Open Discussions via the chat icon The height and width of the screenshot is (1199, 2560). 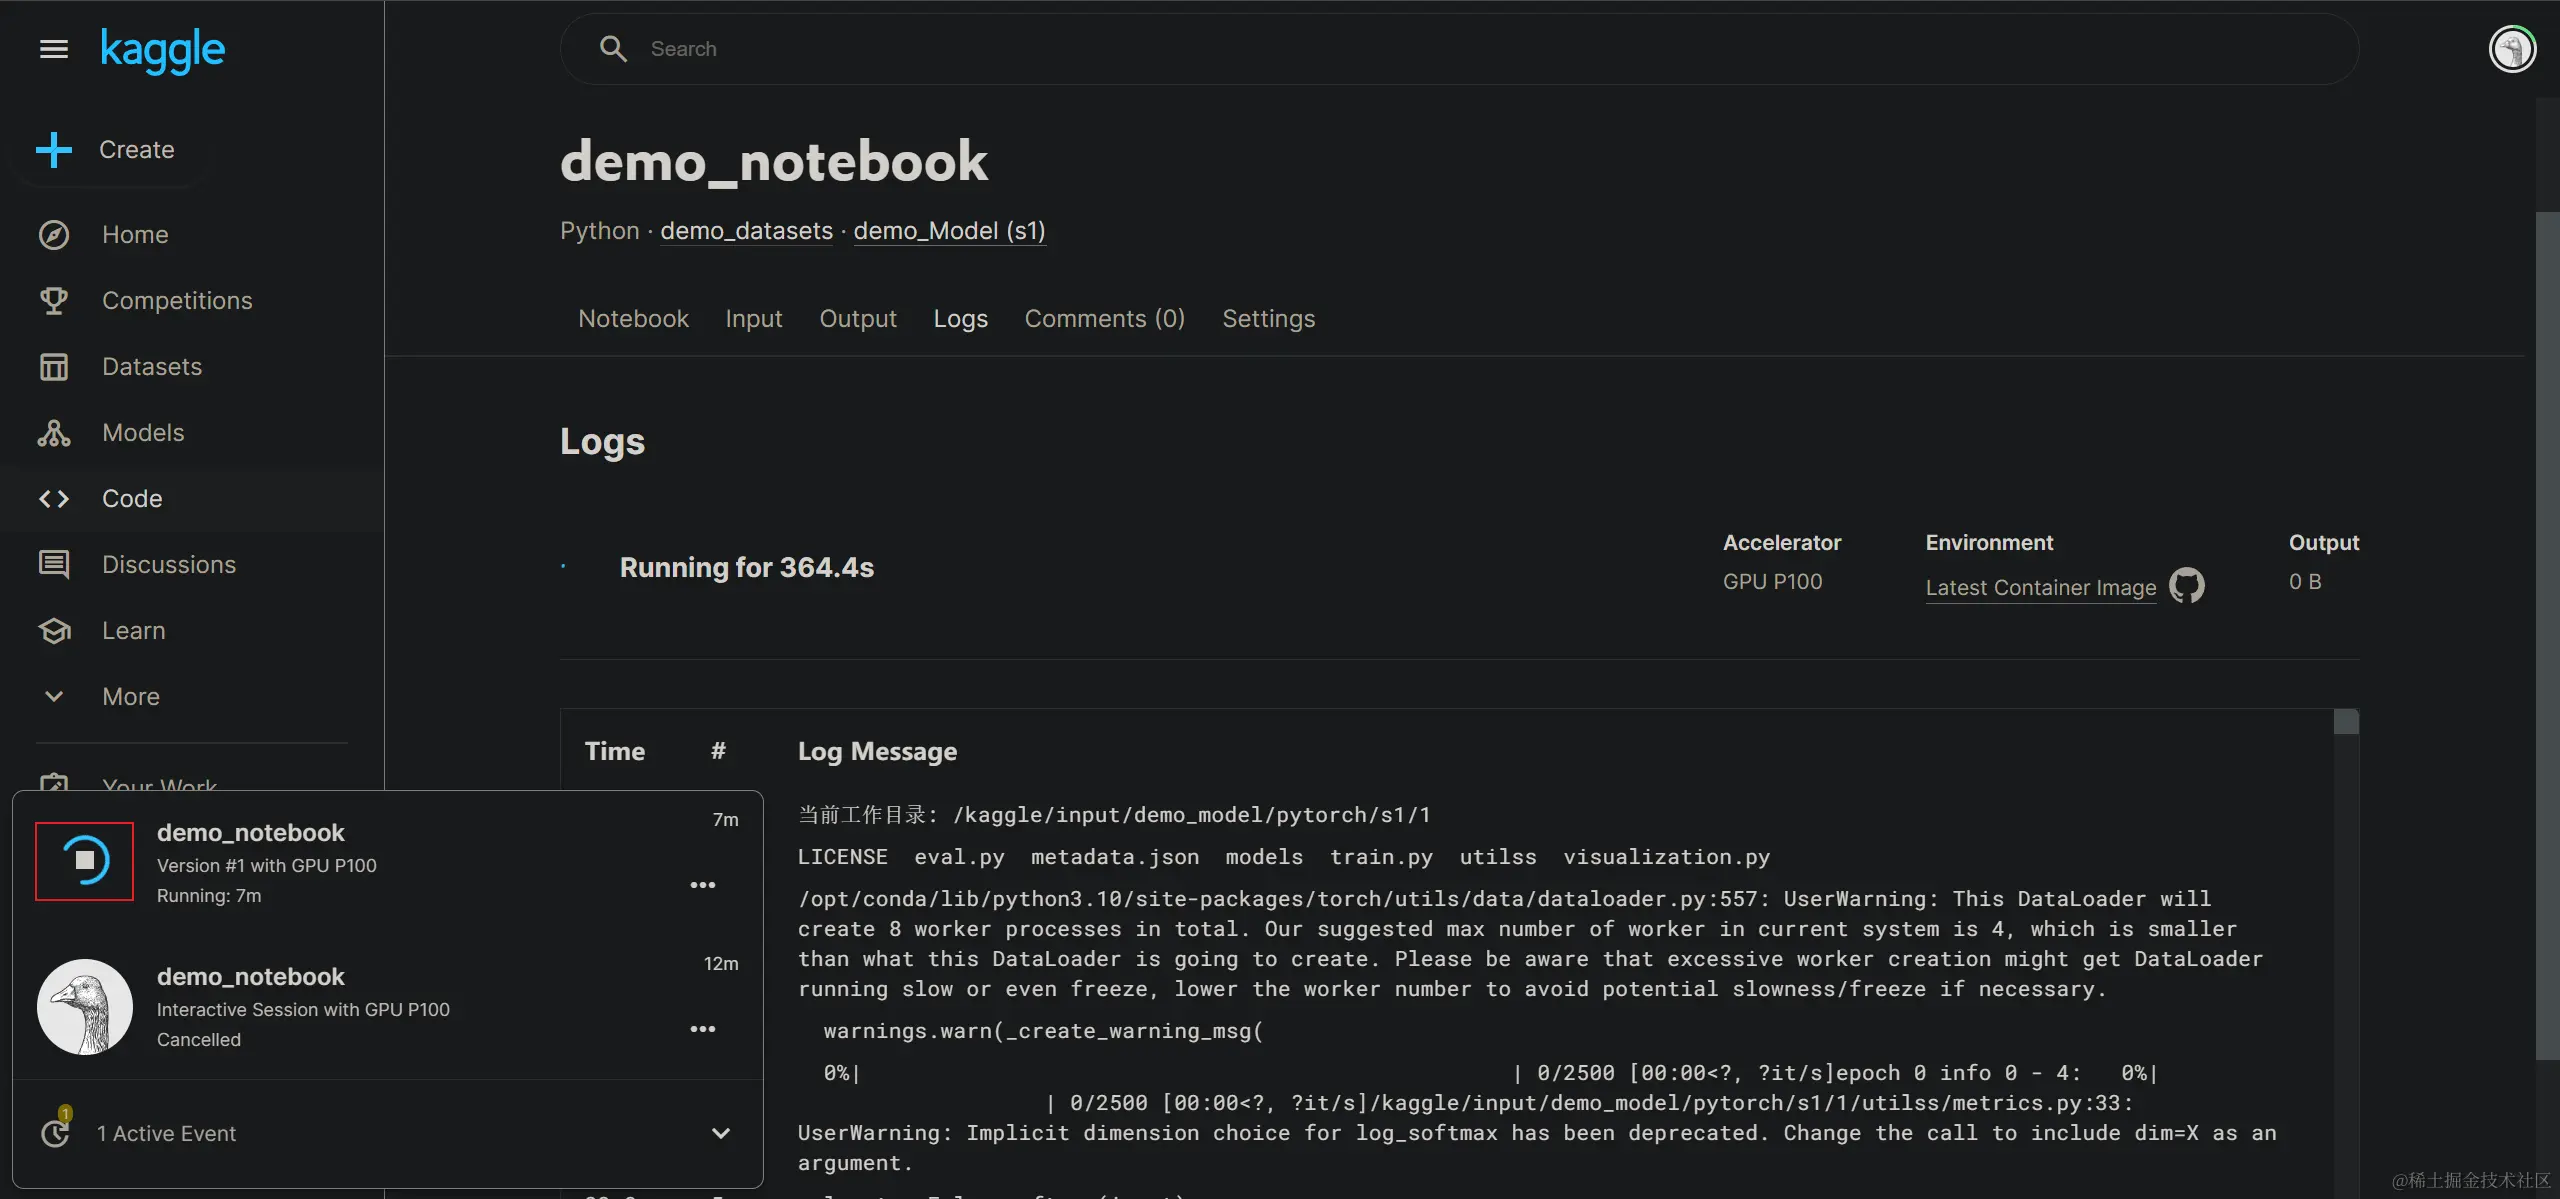[x=54, y=565]
